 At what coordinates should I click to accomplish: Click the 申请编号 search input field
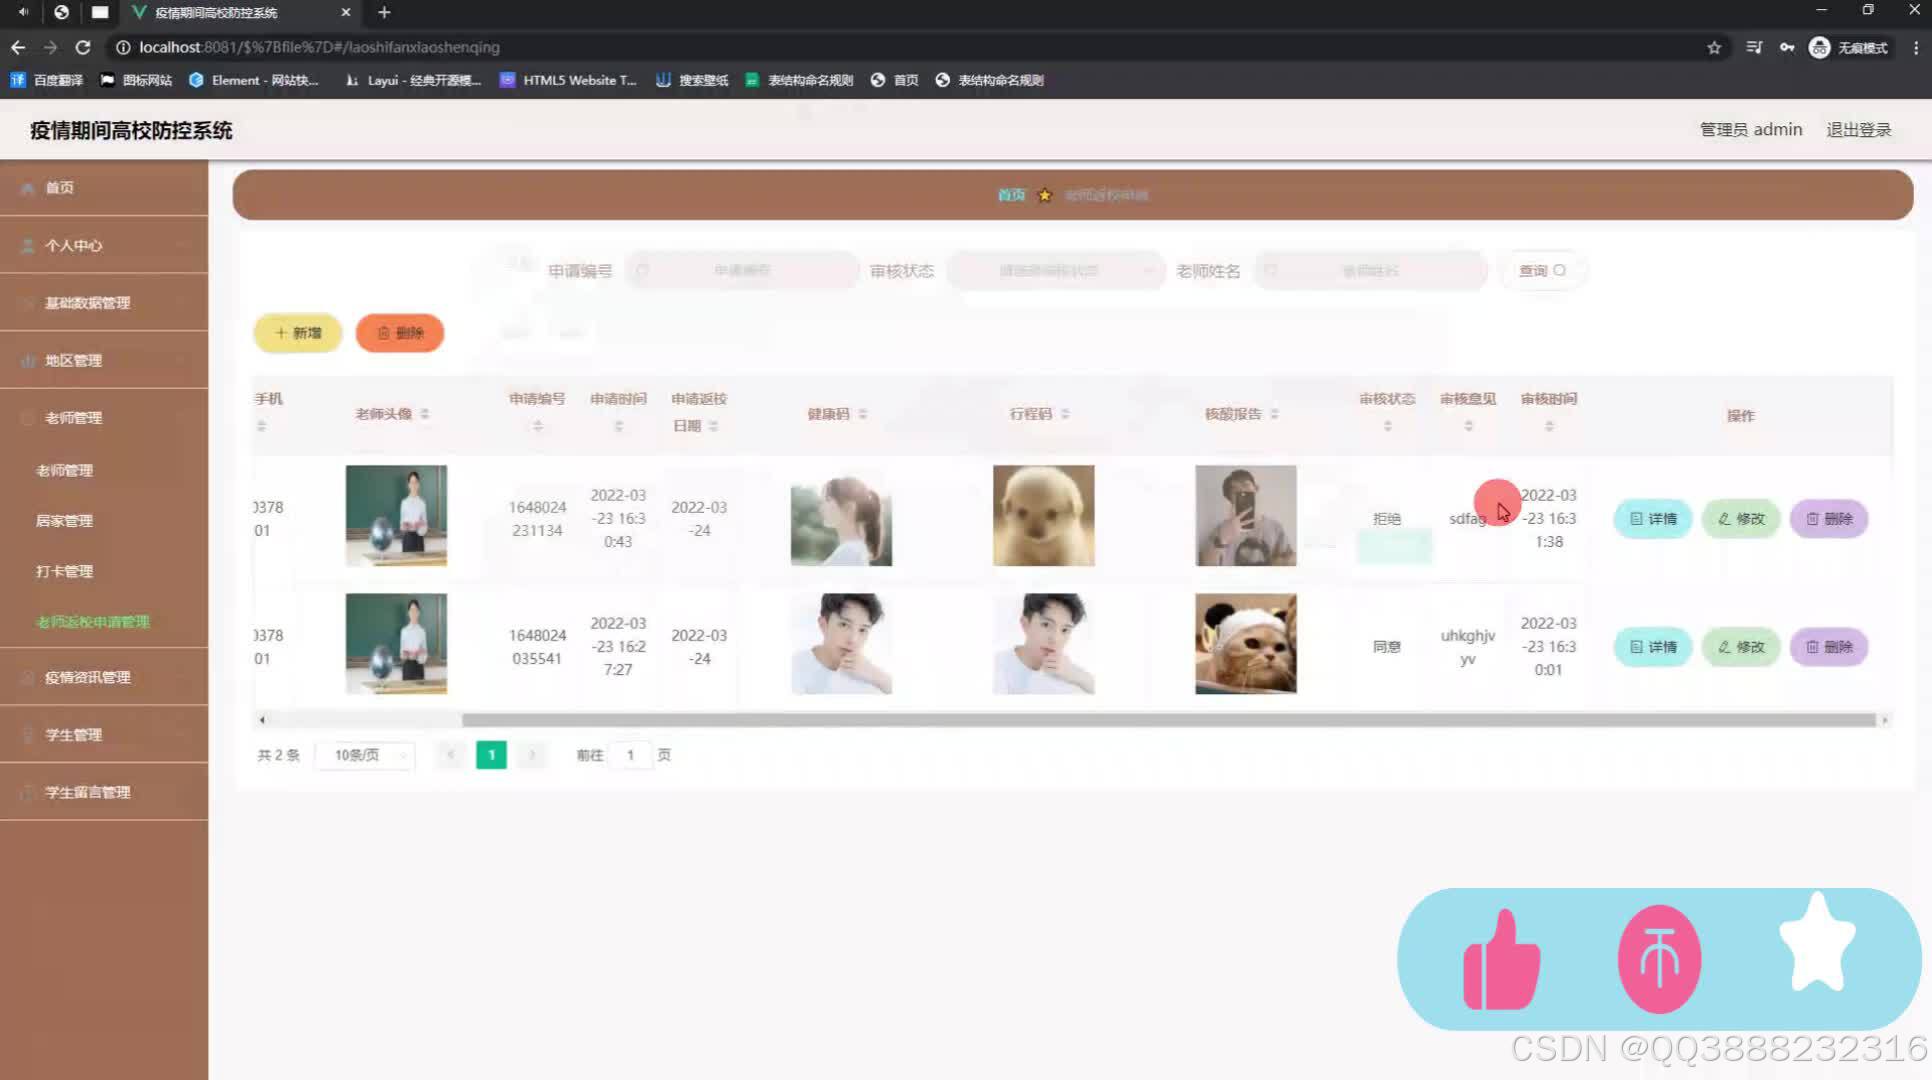point(742,271)
